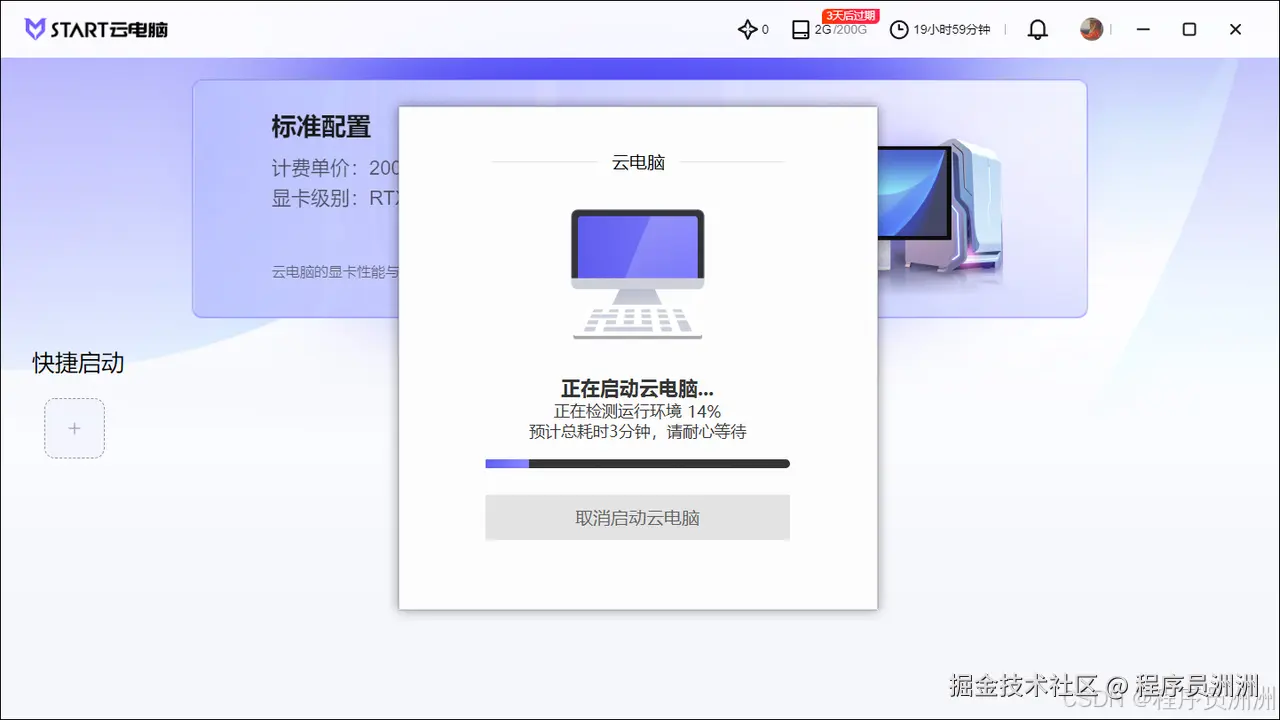Maximize the START window
This screenshot has height=720, width=1280.
(x=1189, y=29)
